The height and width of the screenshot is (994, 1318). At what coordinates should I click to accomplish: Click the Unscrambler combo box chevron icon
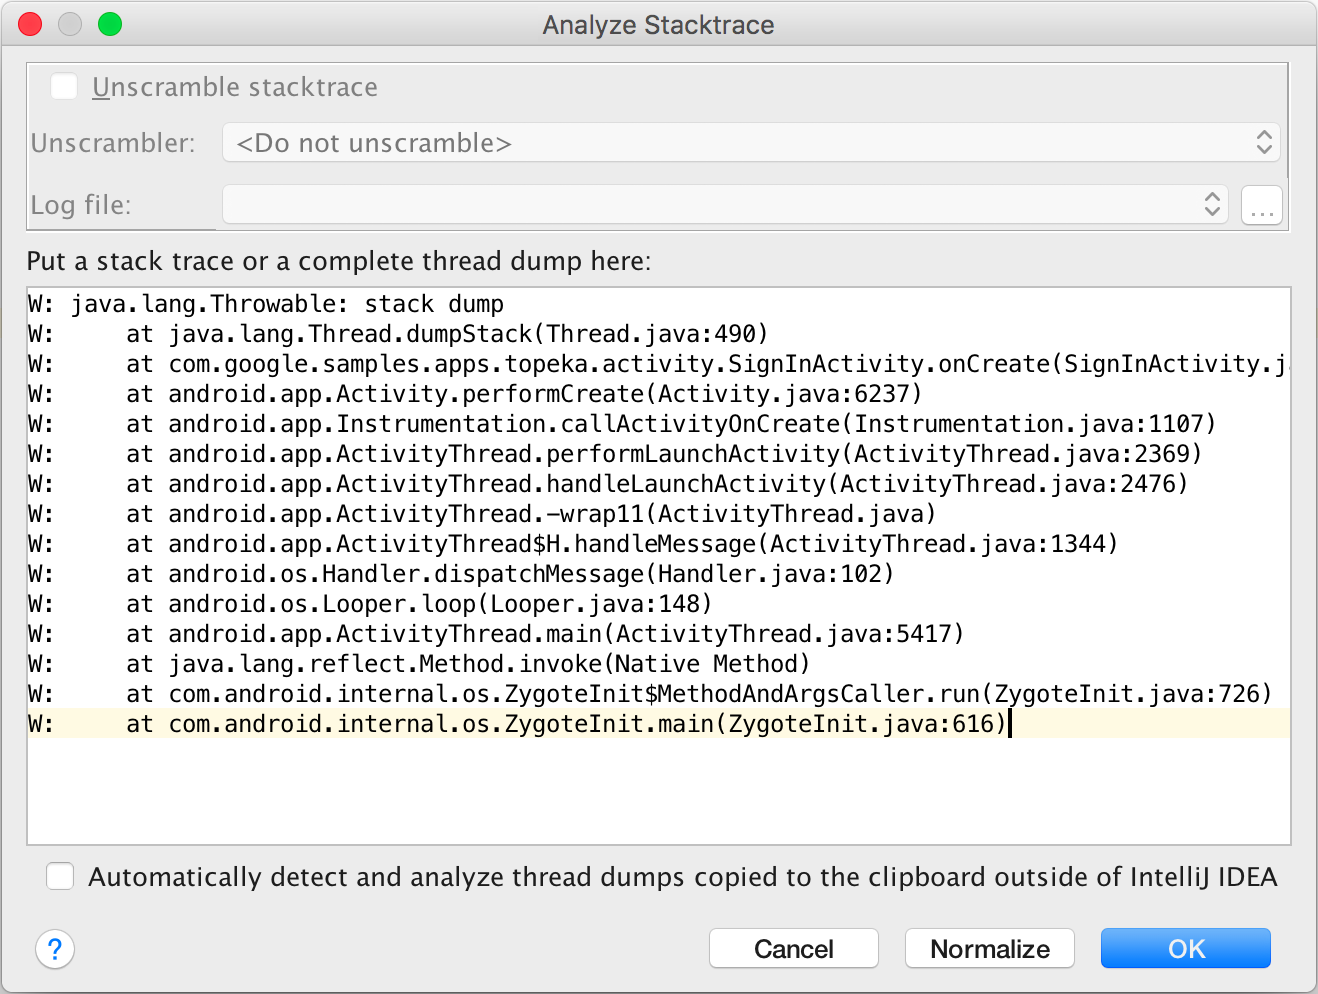click(1265, 143)
